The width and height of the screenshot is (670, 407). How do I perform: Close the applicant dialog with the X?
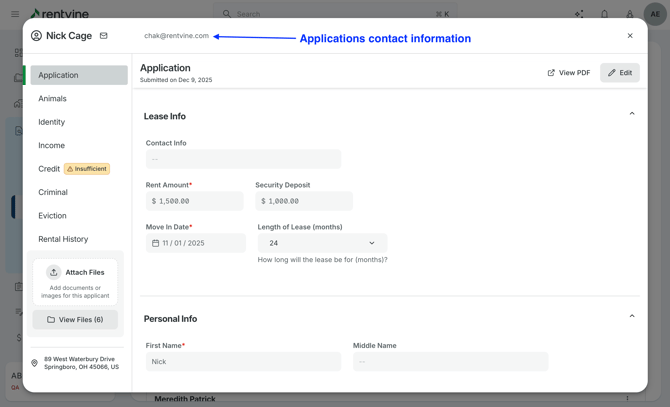[630, 36]
